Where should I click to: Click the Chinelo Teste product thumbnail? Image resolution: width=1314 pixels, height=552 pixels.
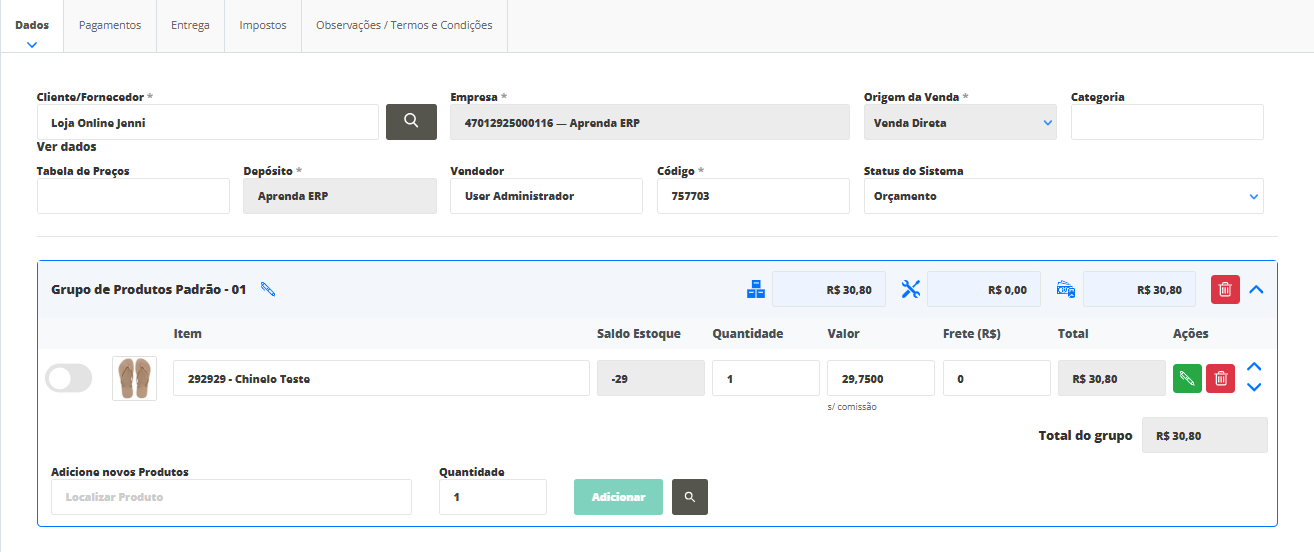pyautogui.click(x=134, y=379)
